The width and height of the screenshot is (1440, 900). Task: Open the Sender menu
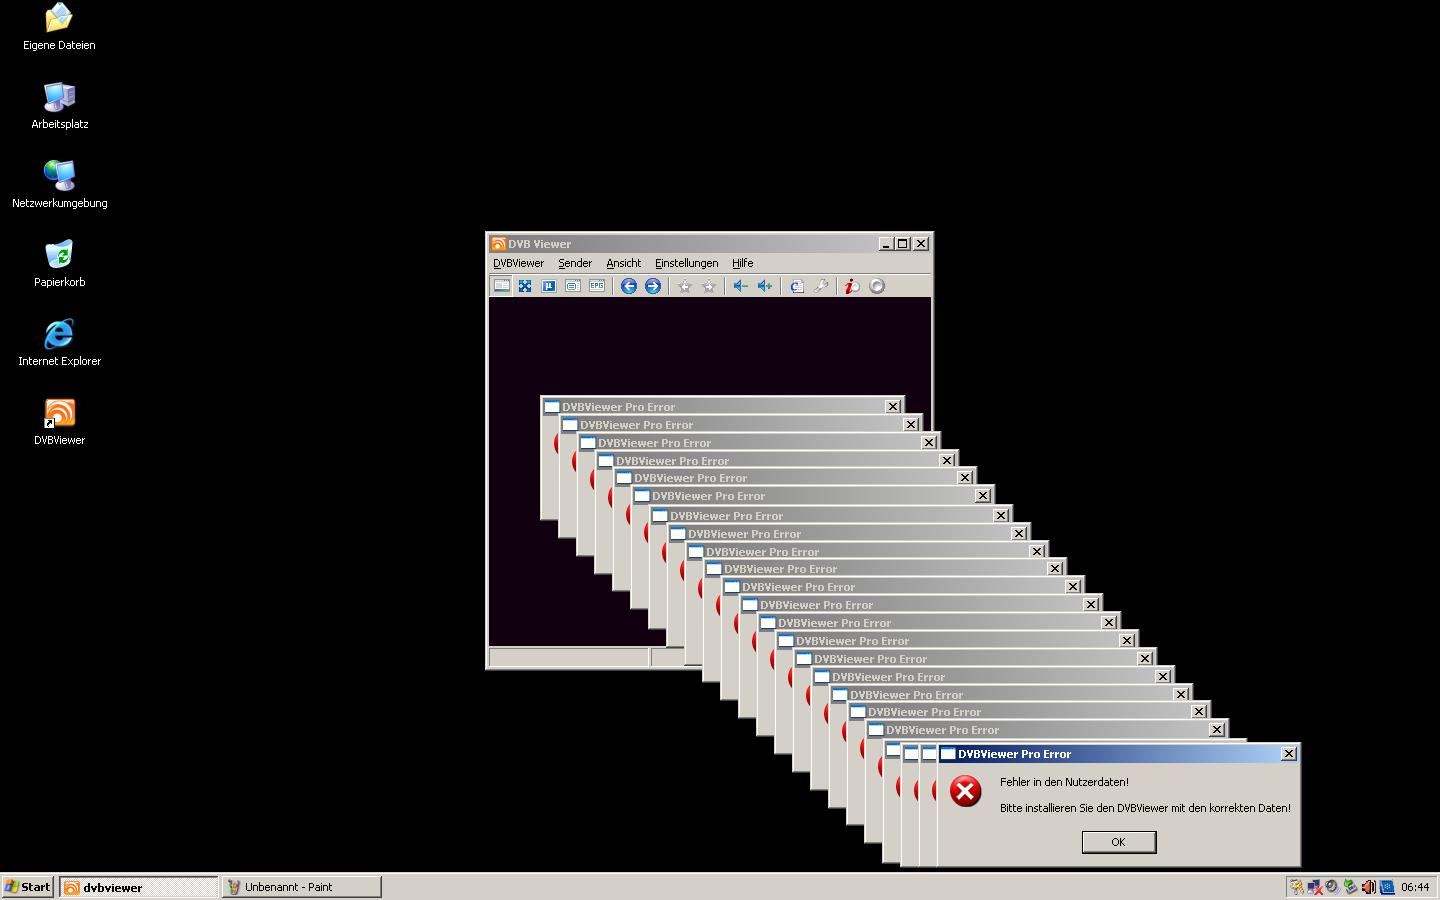click(x=575, y=263)
